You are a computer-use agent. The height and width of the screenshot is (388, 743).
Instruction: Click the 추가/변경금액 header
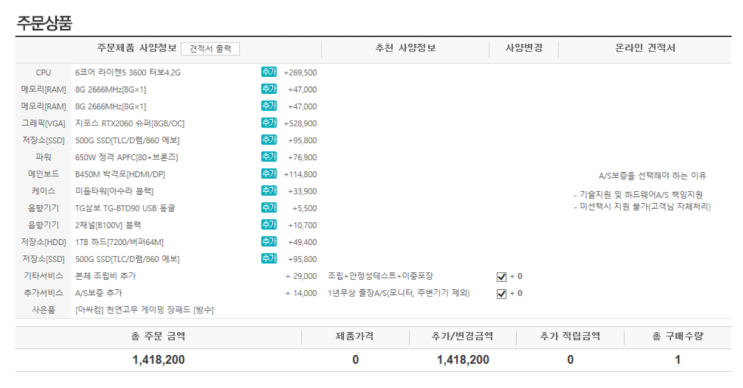pyautogui.click(x=462, y=336)
